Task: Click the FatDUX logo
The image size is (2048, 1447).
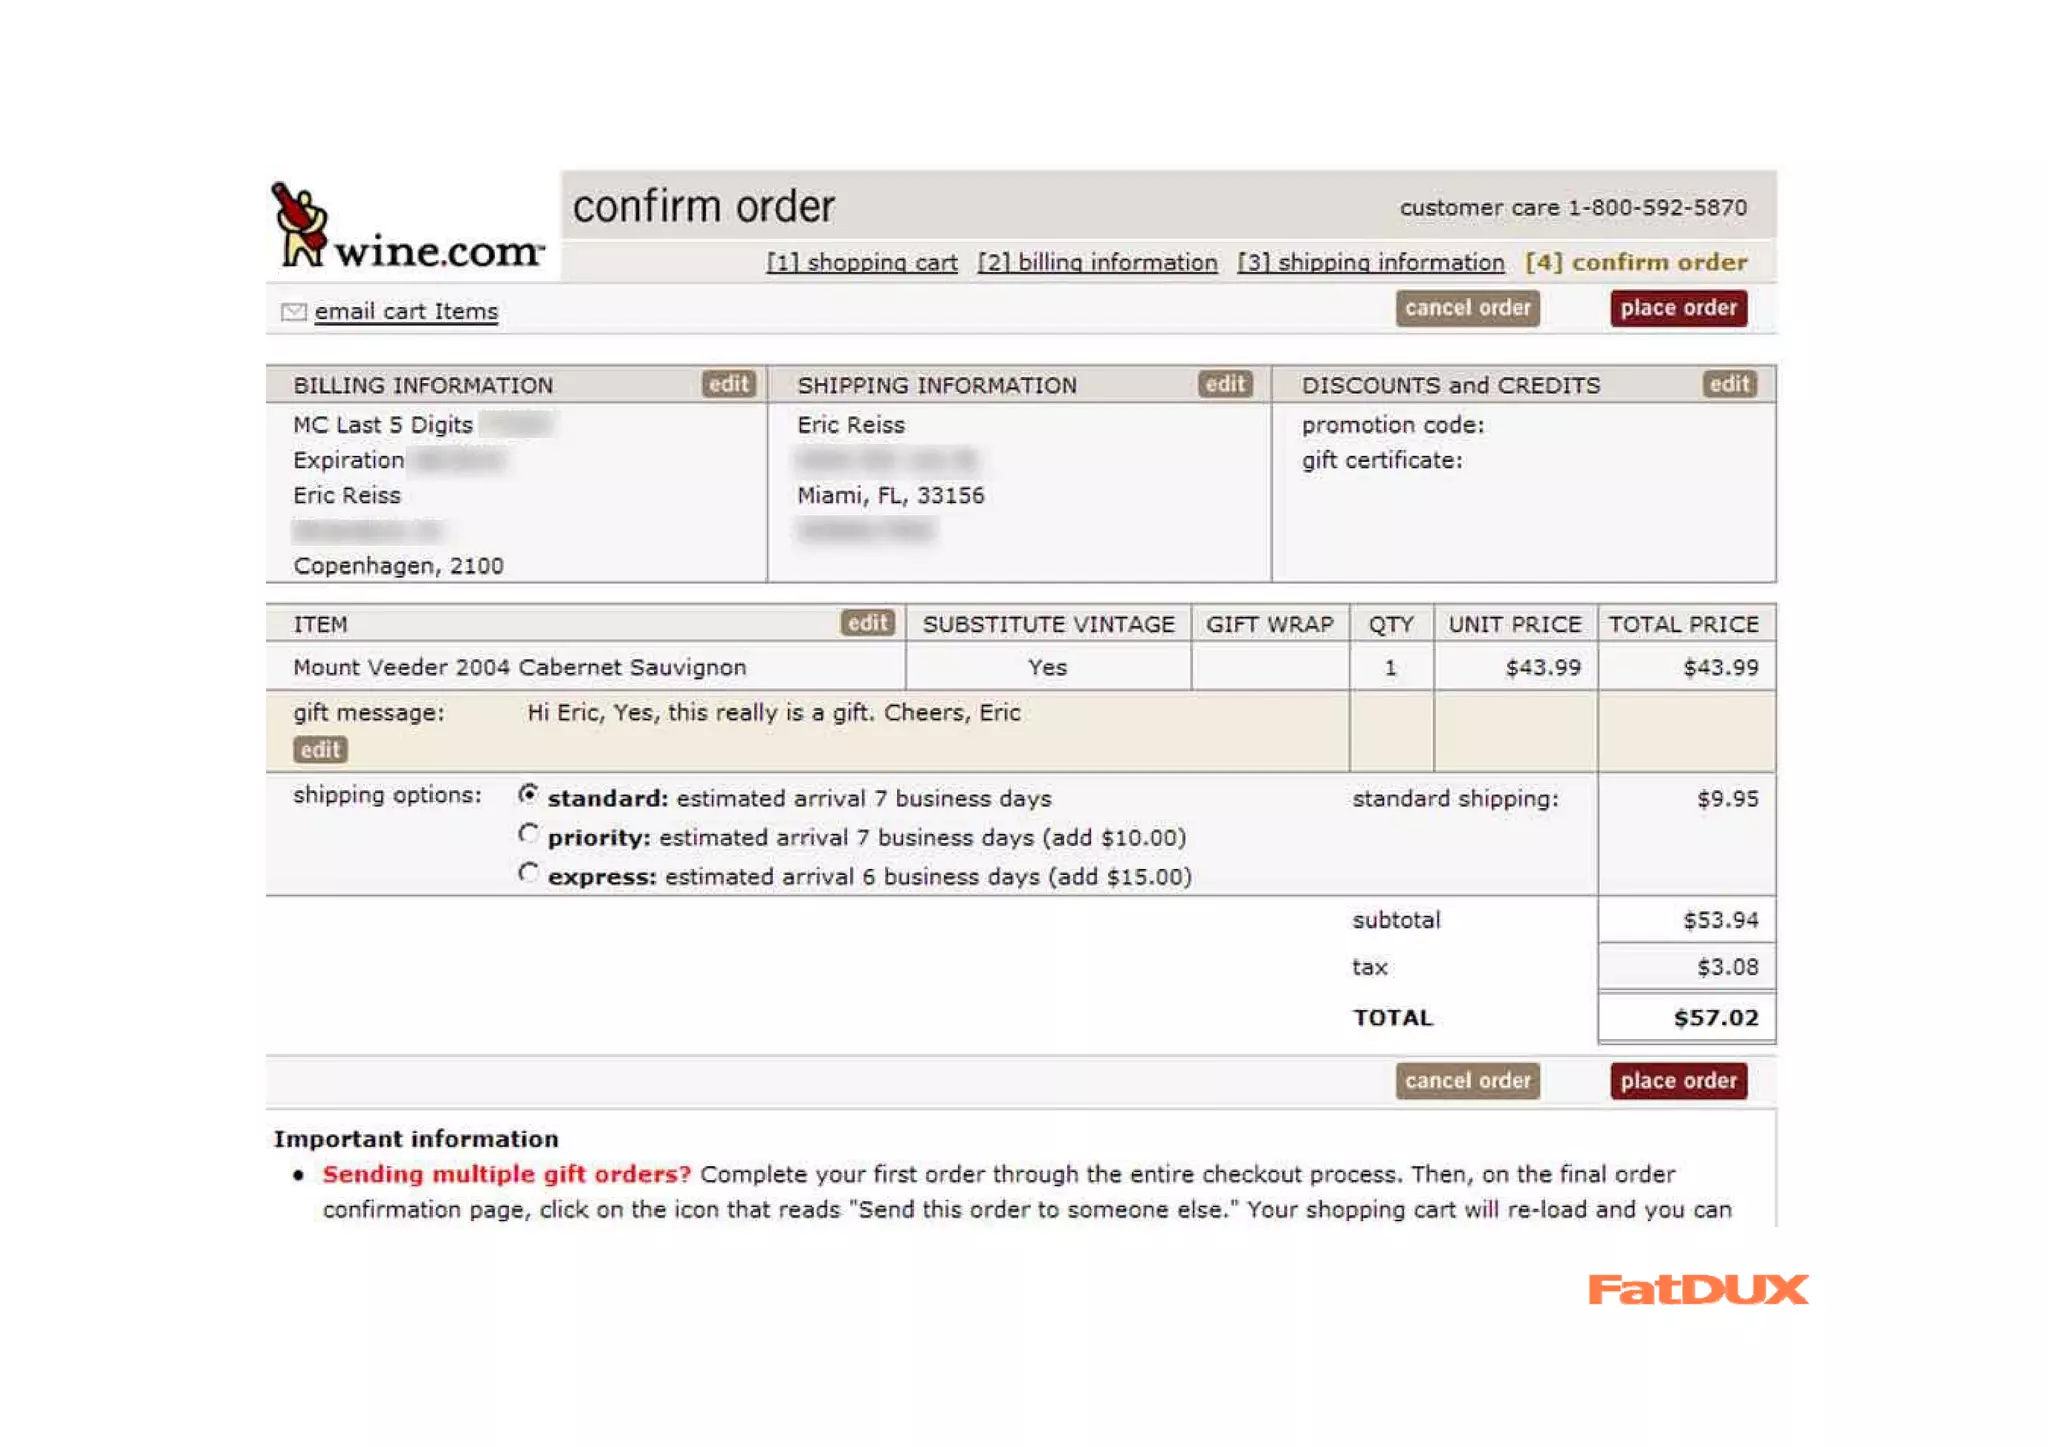Action: [x=1697, y=1289]
